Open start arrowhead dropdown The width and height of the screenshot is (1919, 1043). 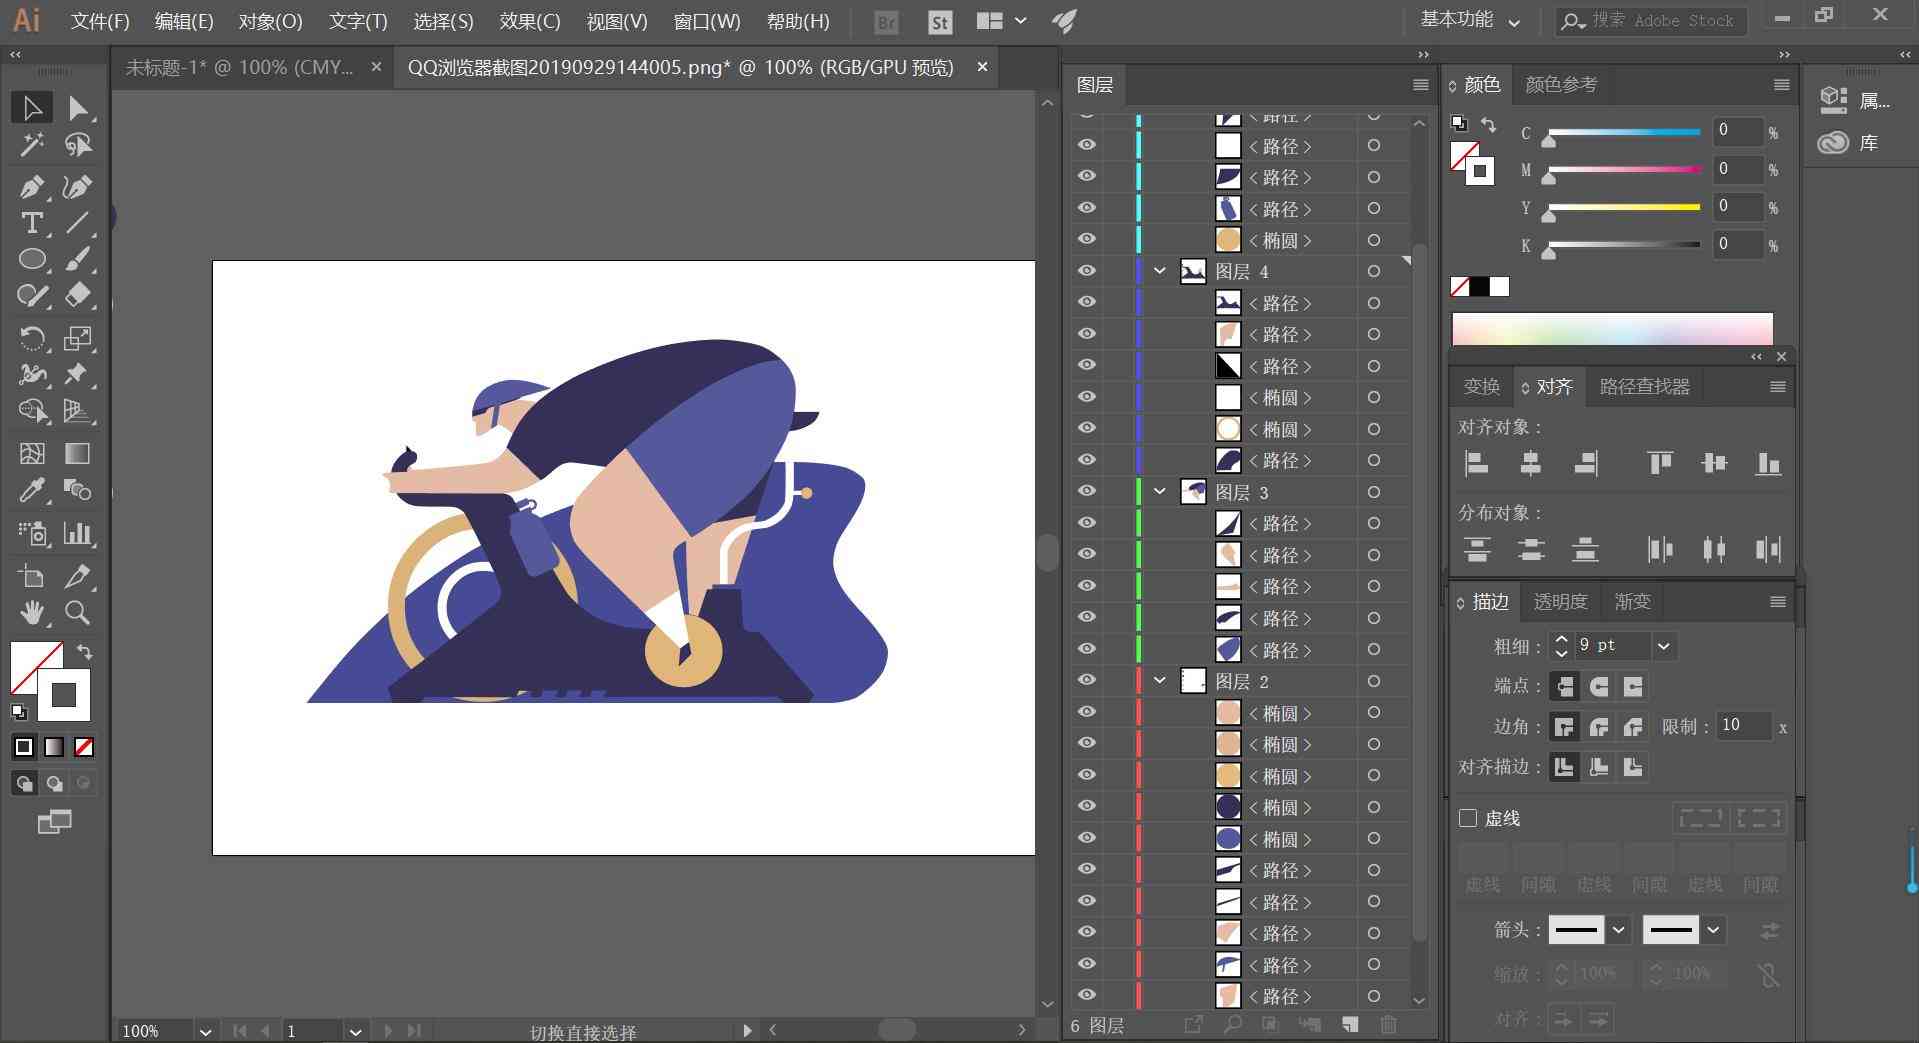coord(1618,930)
